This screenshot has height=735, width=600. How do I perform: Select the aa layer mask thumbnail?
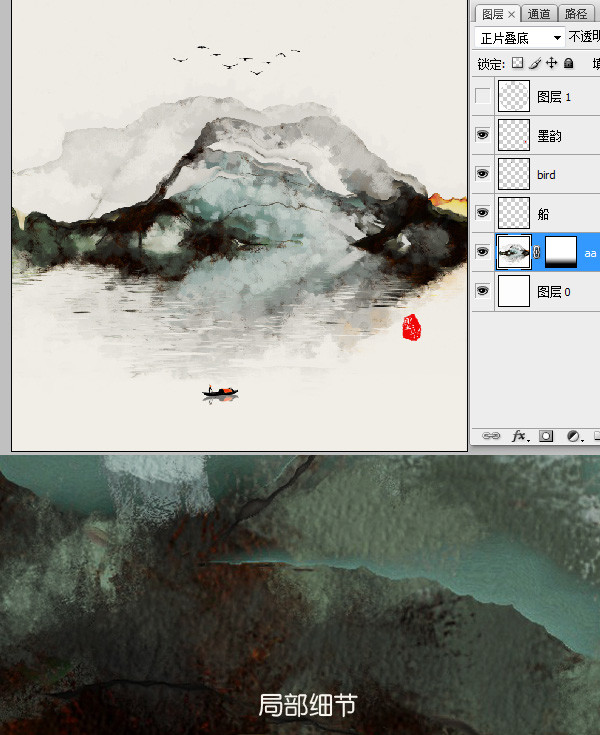click(561, 252)
